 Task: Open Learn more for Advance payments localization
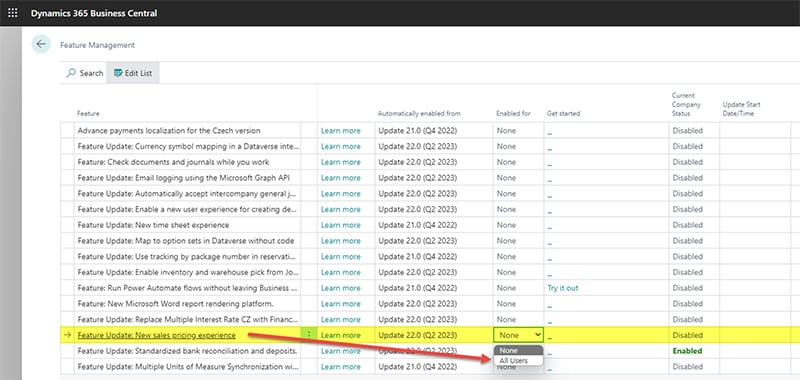click(x=341, y=131)
